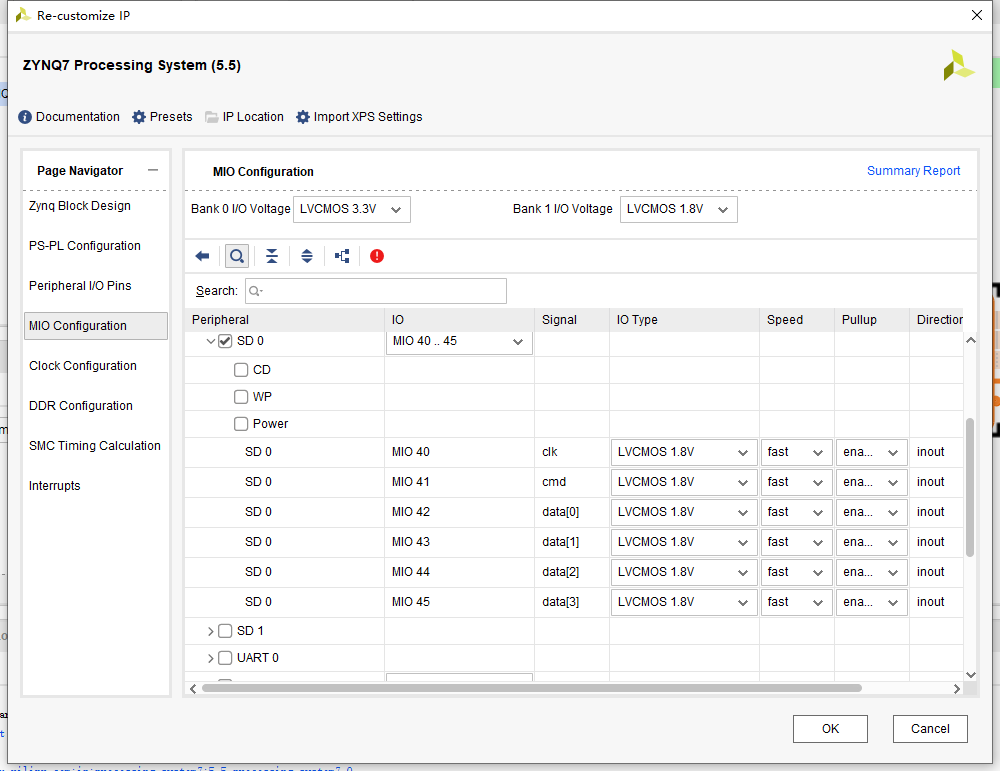Collapse the SD 0 tree node
The width and height of the screenshot is (1000, 771).
[210, 341]
